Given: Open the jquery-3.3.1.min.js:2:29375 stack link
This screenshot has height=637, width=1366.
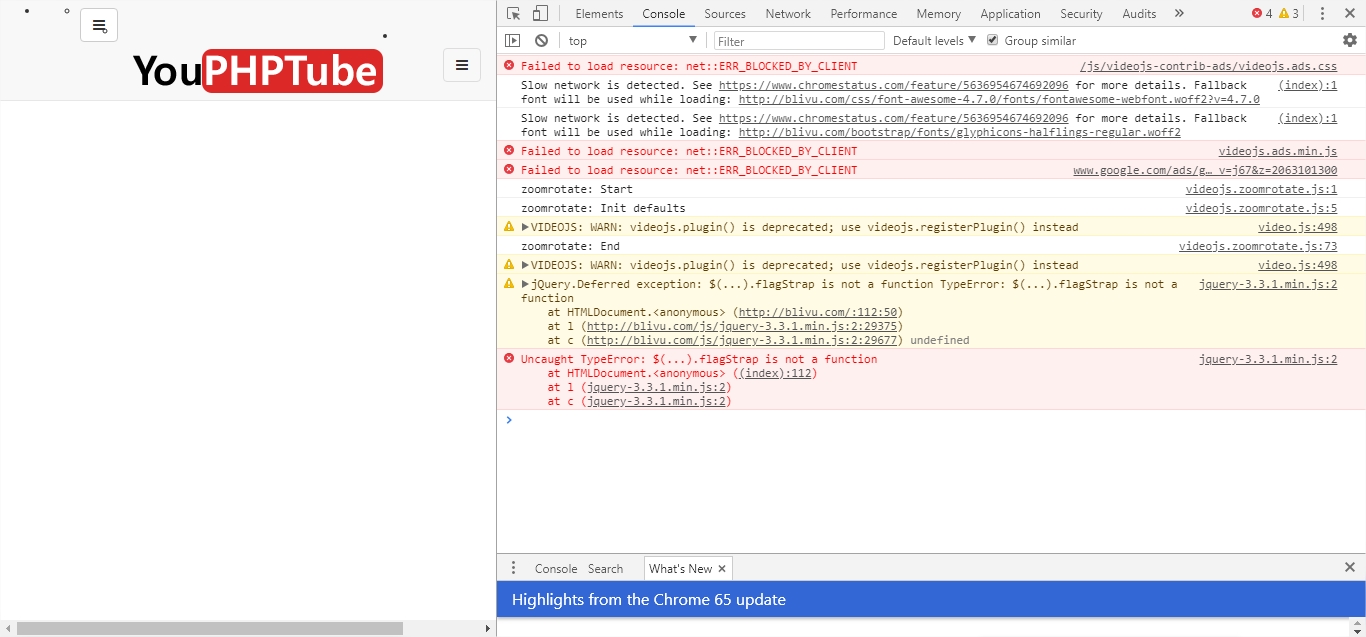Looking at the screenshot, I should pos(743,326).
